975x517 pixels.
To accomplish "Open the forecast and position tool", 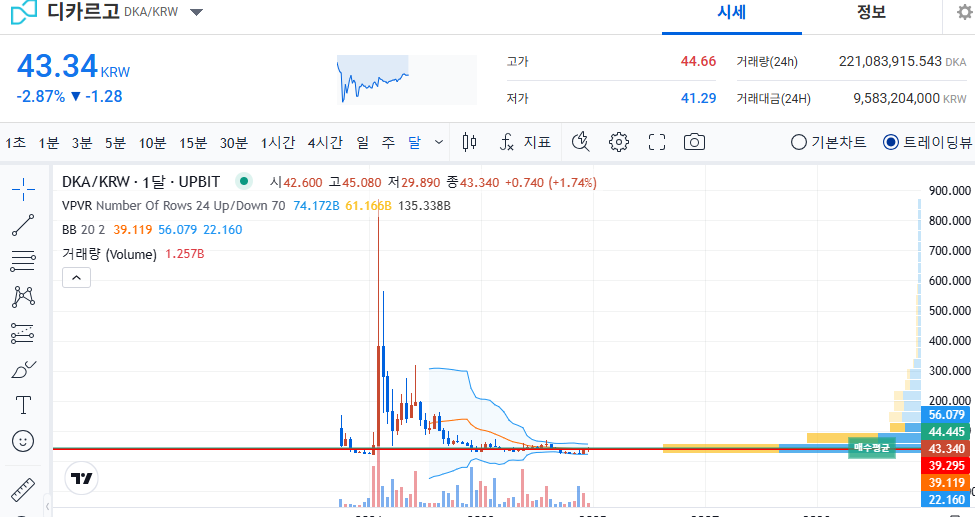I will tap(23, 333).
